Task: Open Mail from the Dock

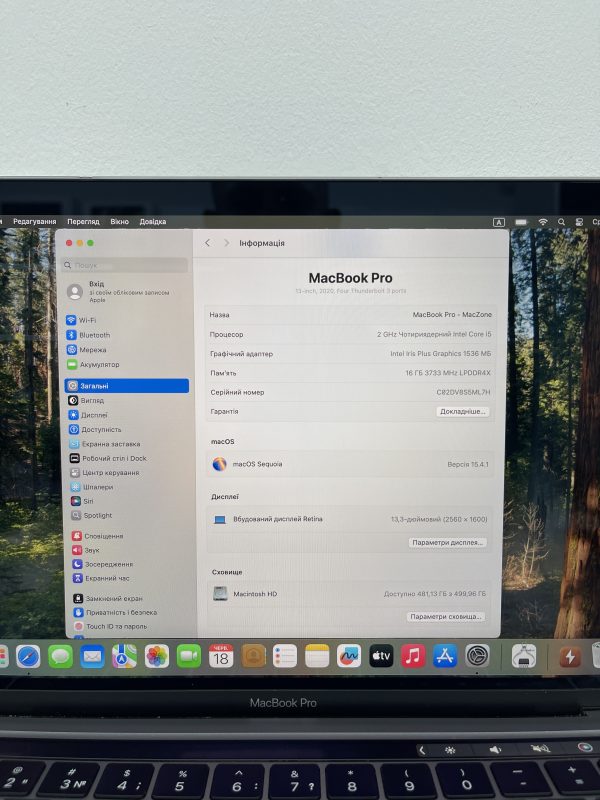Action: 92,656
